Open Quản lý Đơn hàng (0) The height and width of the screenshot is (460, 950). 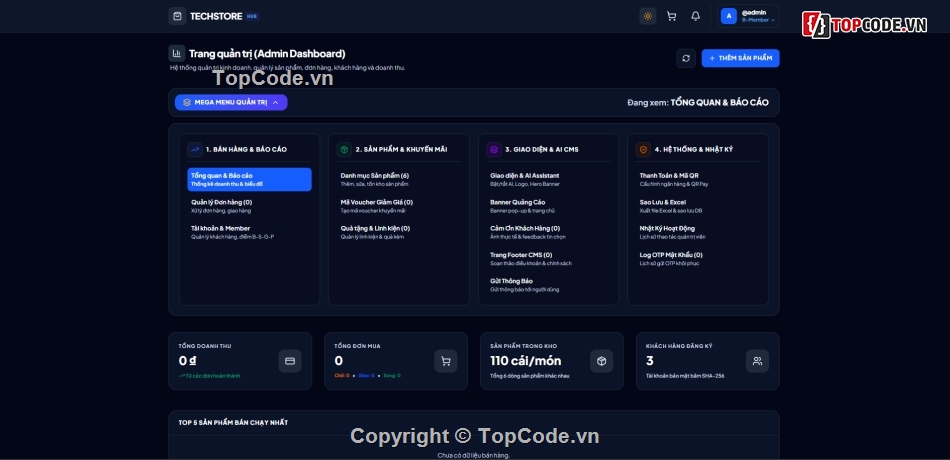coord(250,206)
